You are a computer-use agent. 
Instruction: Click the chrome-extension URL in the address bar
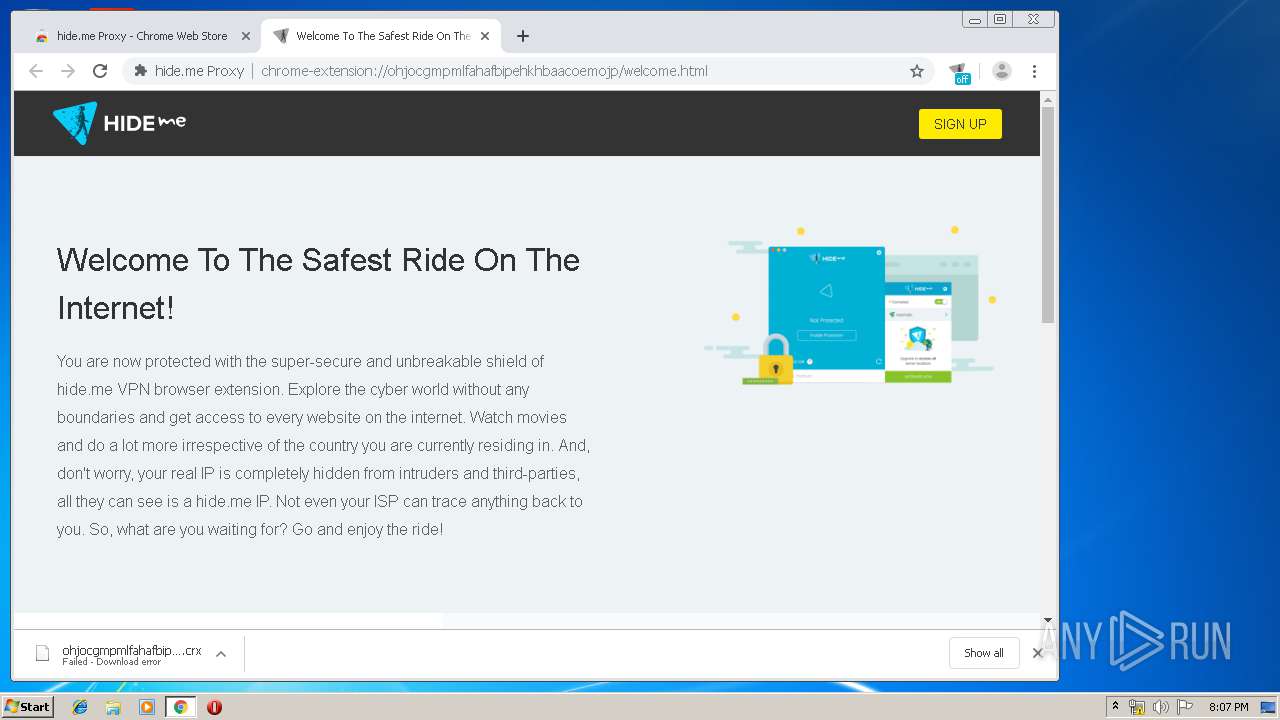pyautogui.click(x=484, y=71)
